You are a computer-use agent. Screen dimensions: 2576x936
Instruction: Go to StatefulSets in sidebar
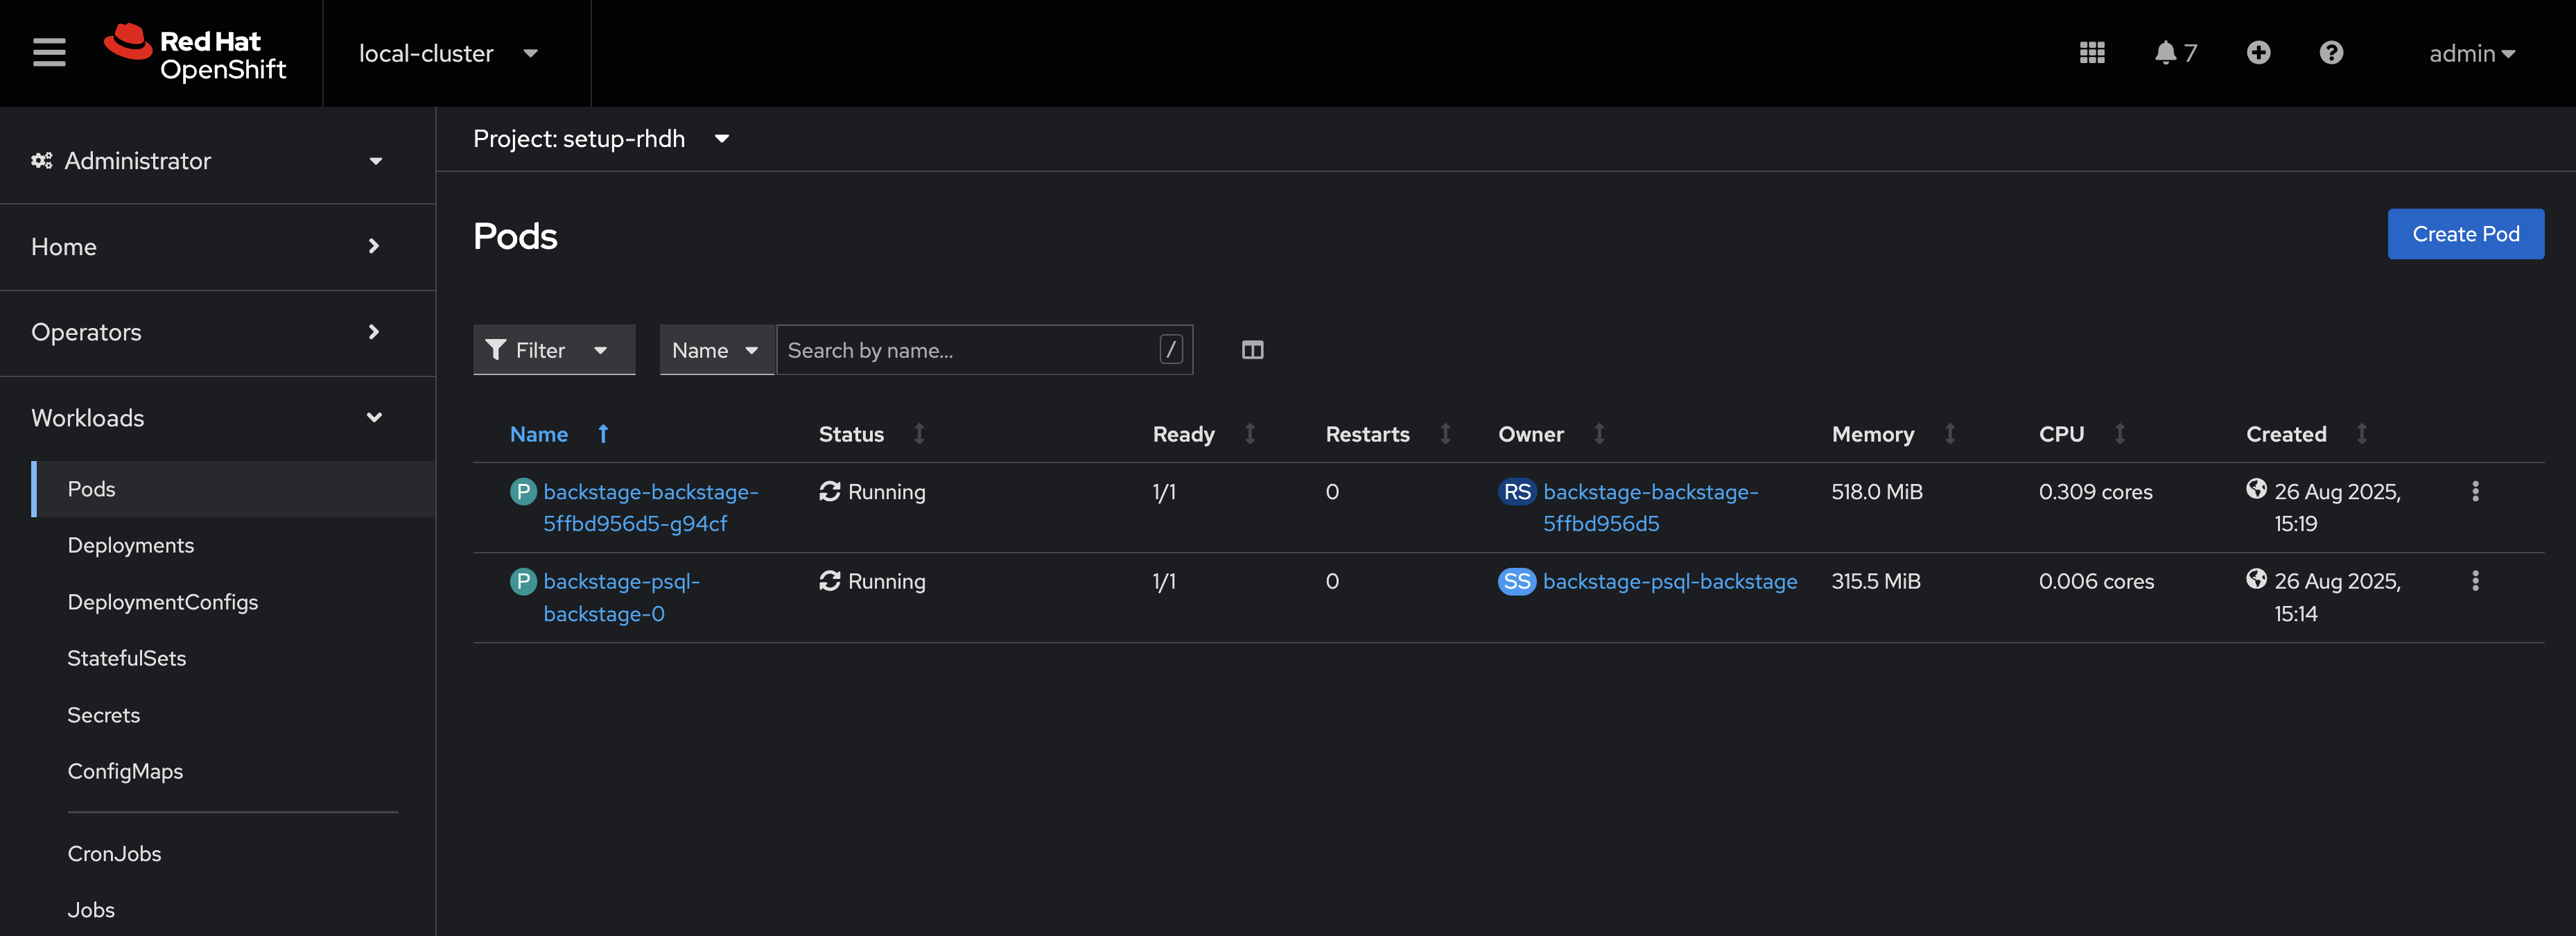(127, 658)
